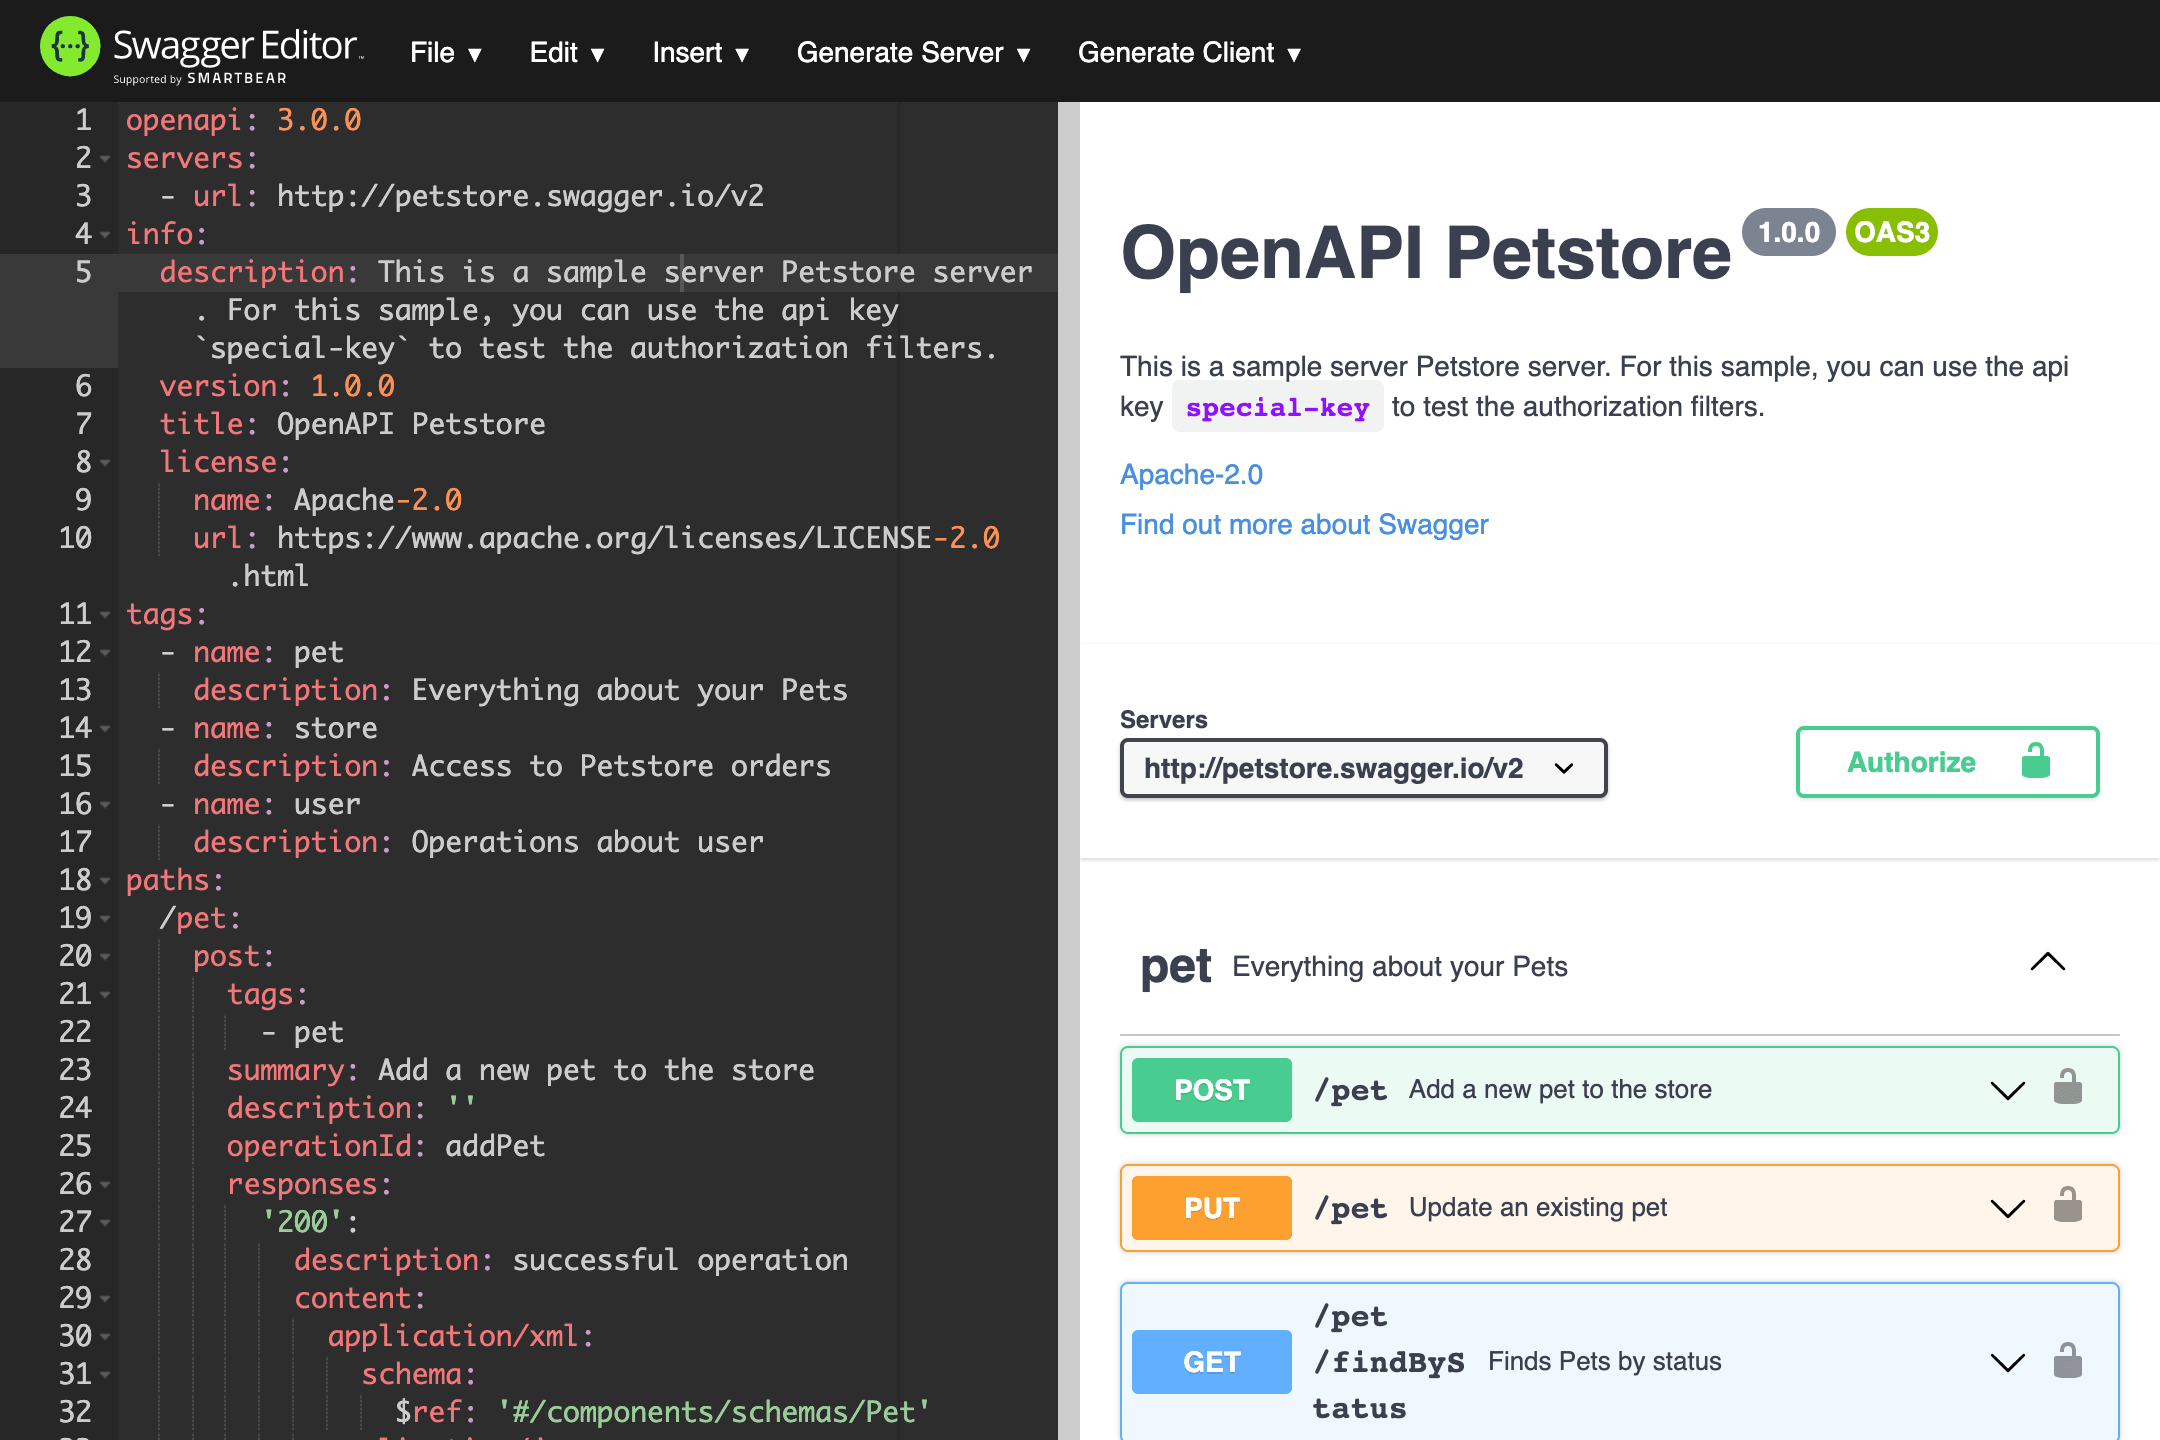The height and width of the screenshot is (1440, 2160).
Task: Collapse the paths section at line 18
Action: click(x=105, y=881)
